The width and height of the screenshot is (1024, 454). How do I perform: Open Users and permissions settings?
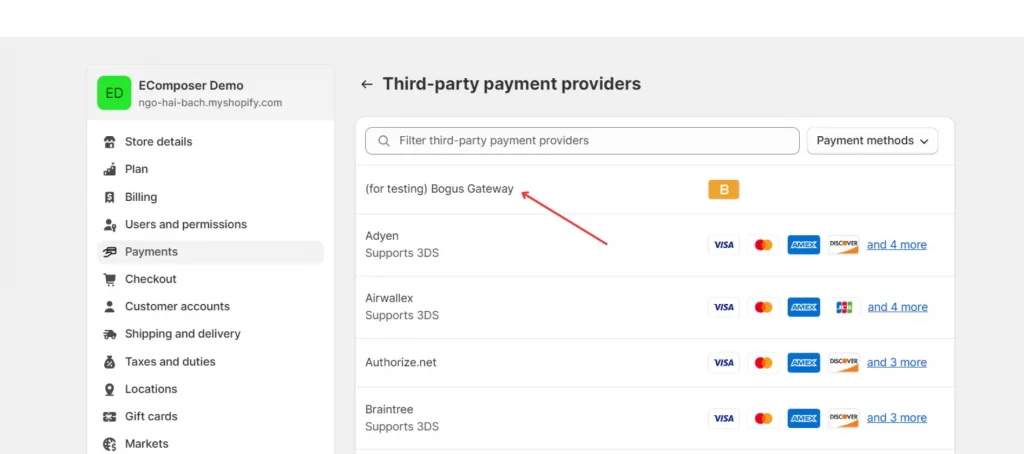click(x=185, y=224)
